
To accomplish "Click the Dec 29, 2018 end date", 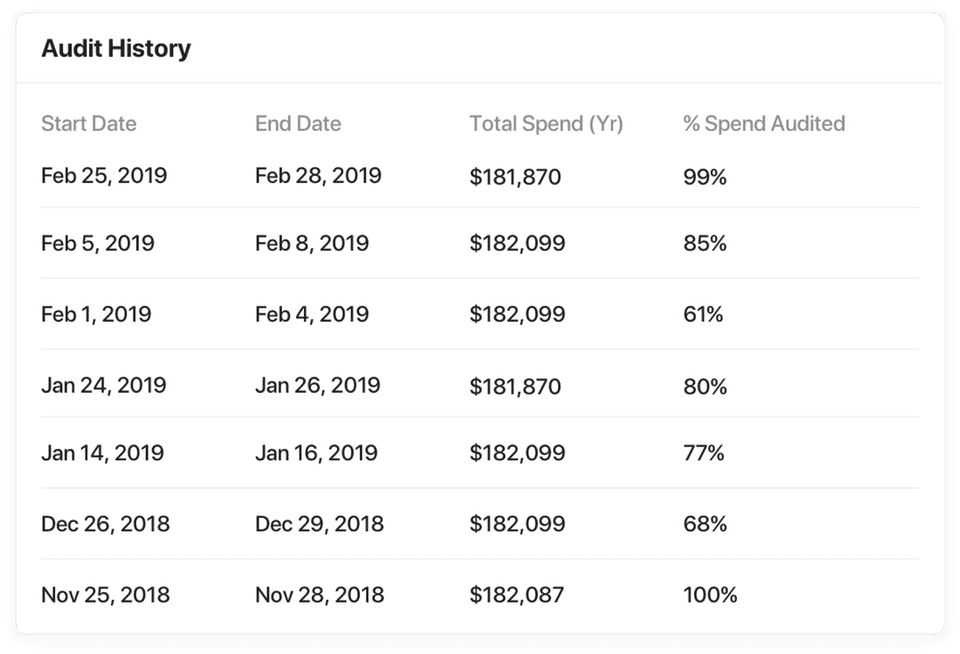I will (x=319, y=524).
